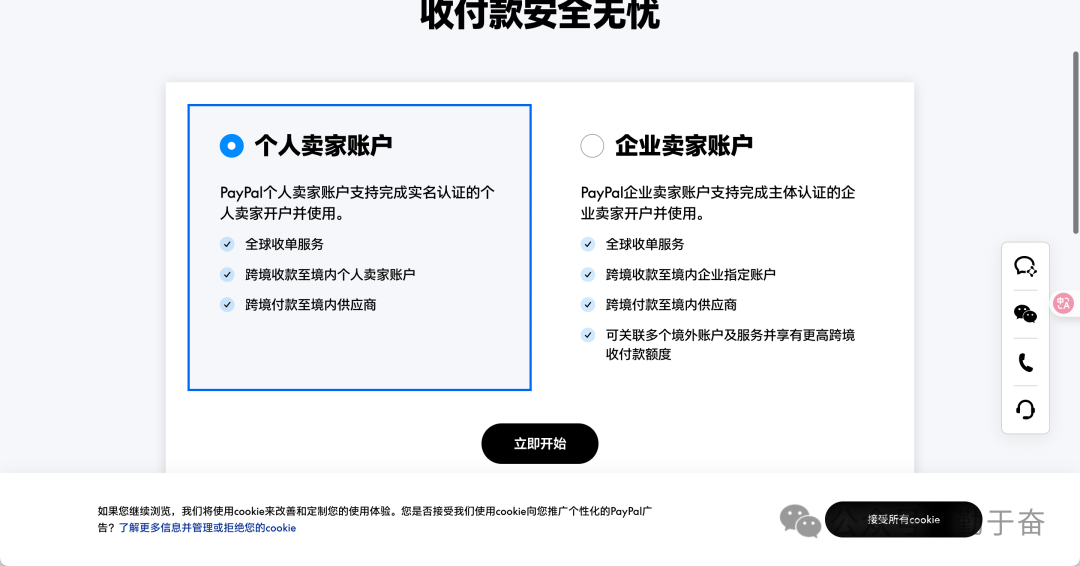This screenshot has width=1080, height=566.
Task: Click the phone icon in side panel
Action: (x=1026, y=362)
